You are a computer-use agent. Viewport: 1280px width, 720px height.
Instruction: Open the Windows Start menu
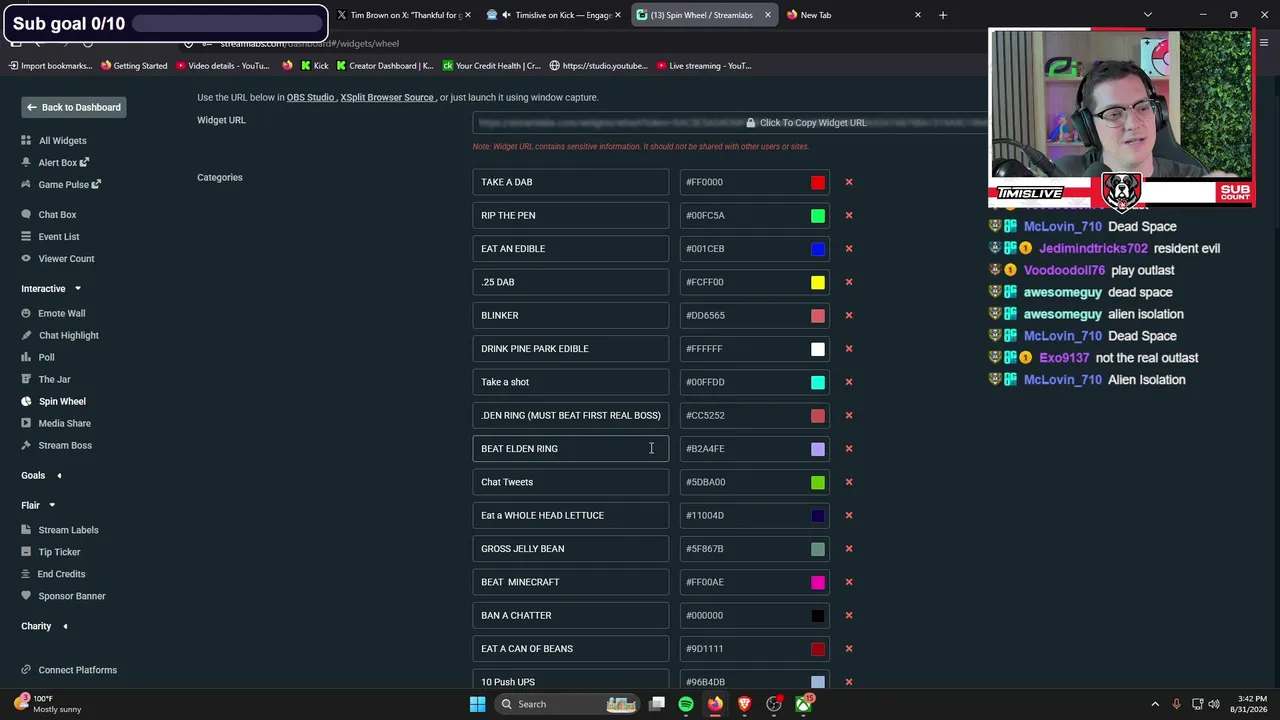478,704
